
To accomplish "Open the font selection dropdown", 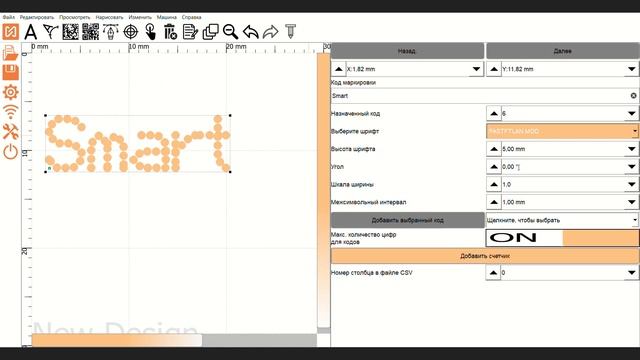I will click(x=562, y=131).
